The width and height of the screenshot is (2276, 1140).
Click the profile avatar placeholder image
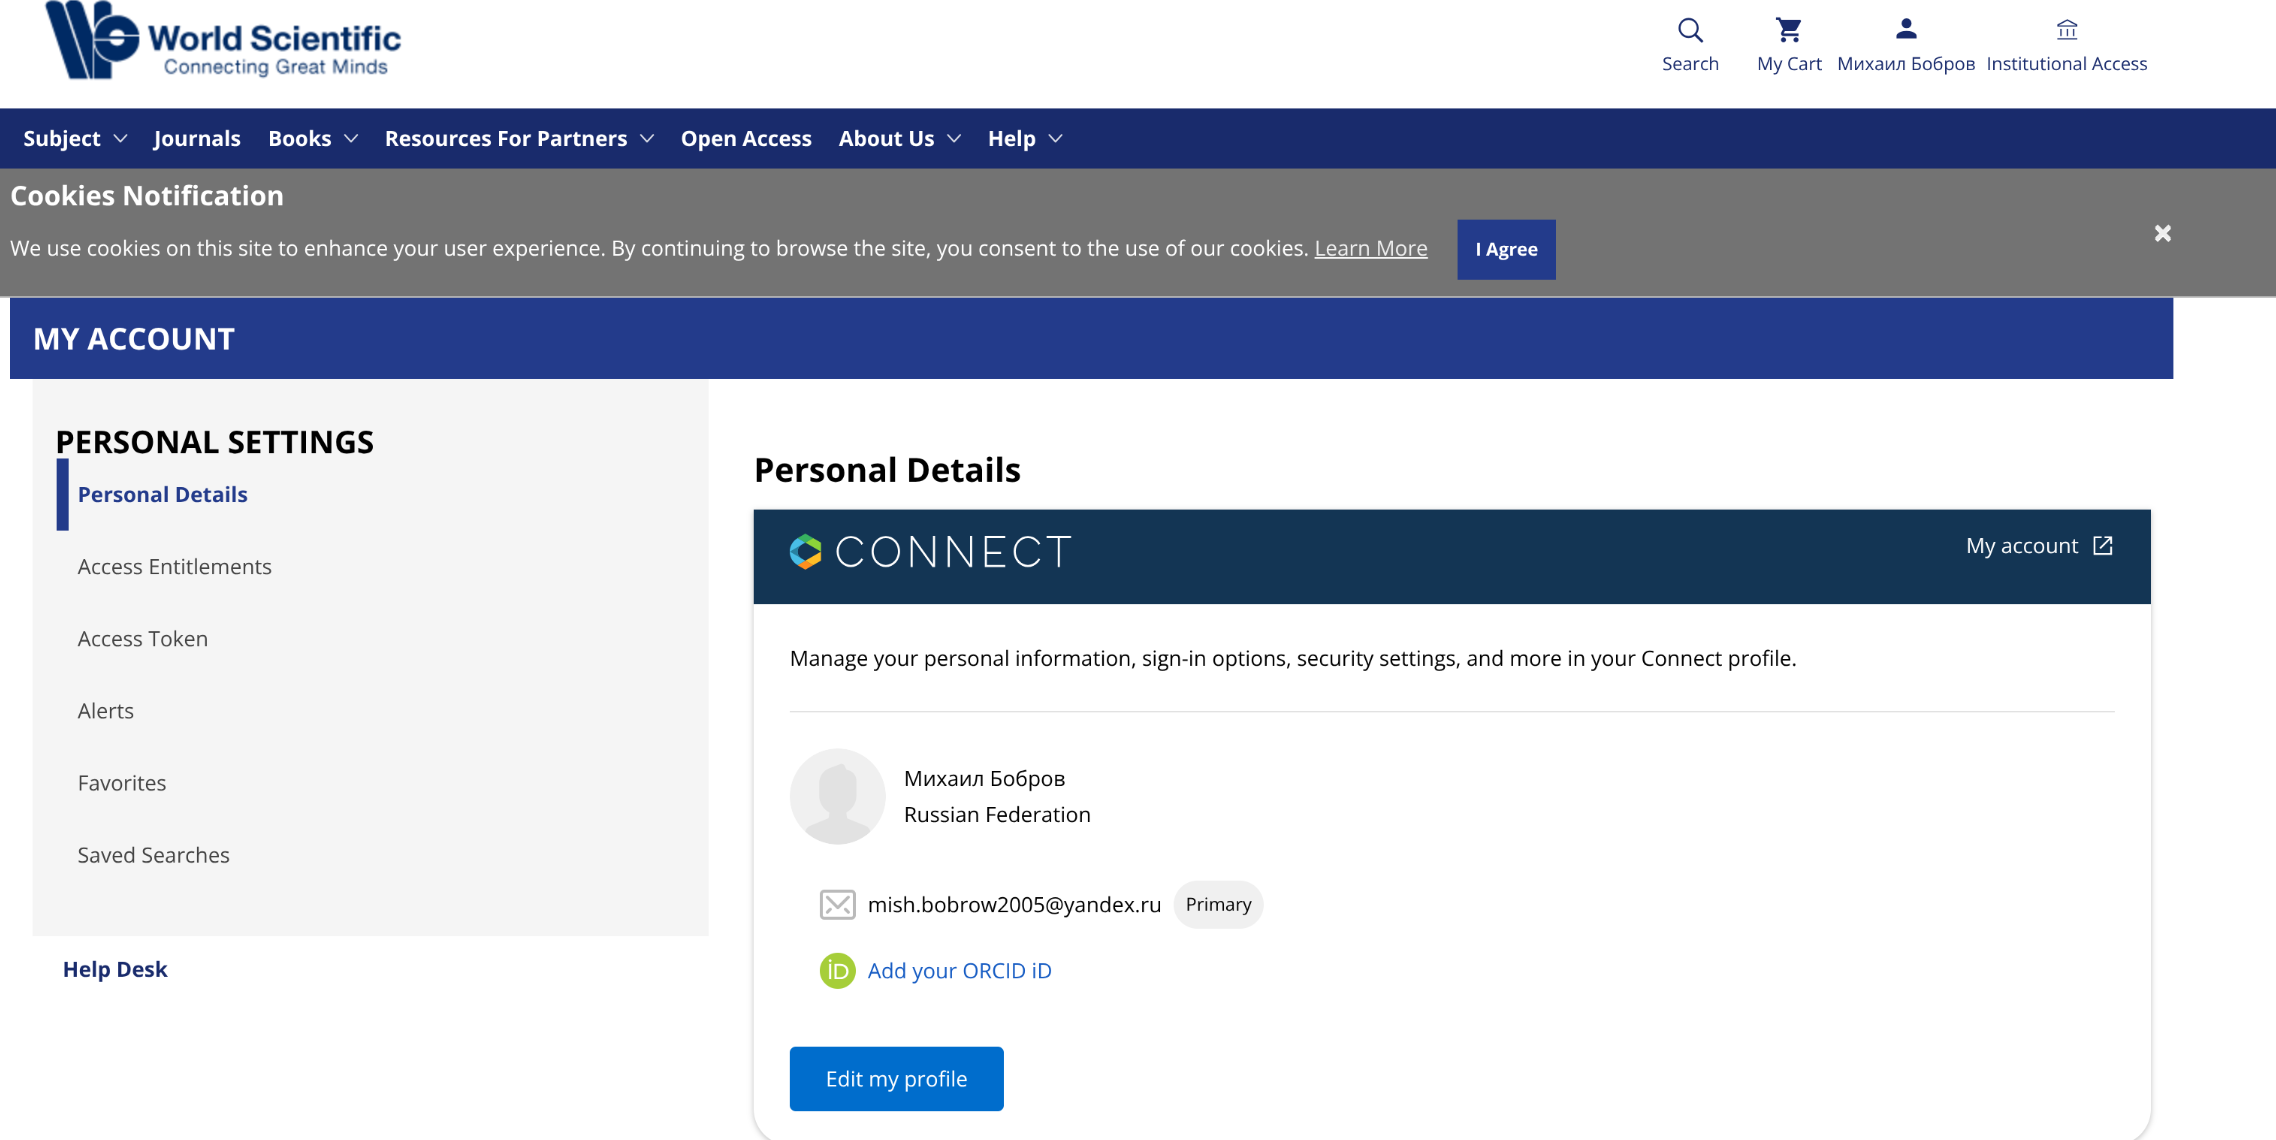(837, 797)
